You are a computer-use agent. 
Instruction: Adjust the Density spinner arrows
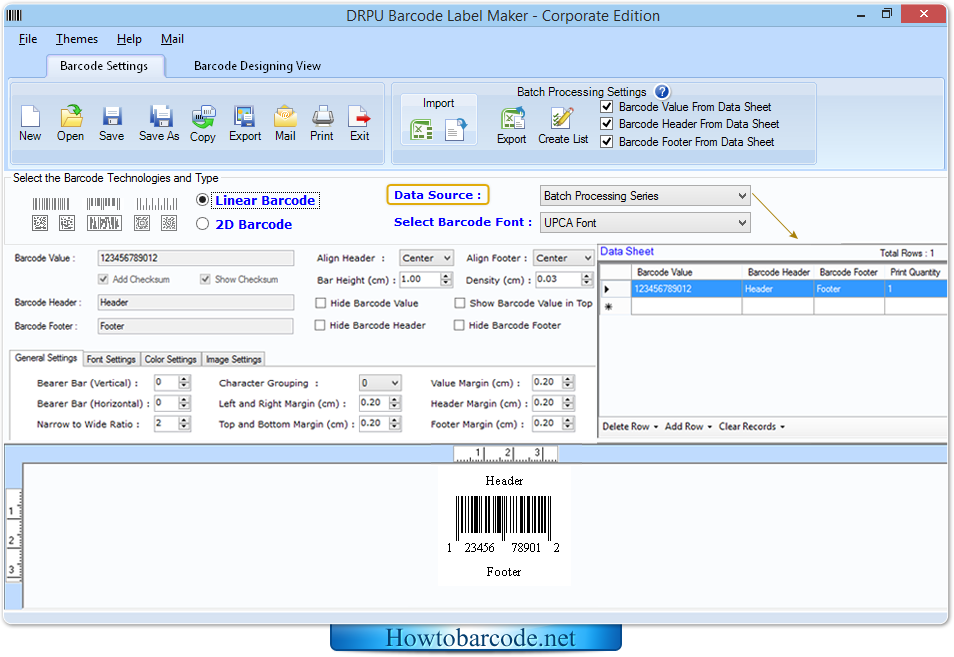tap(587, 279)
